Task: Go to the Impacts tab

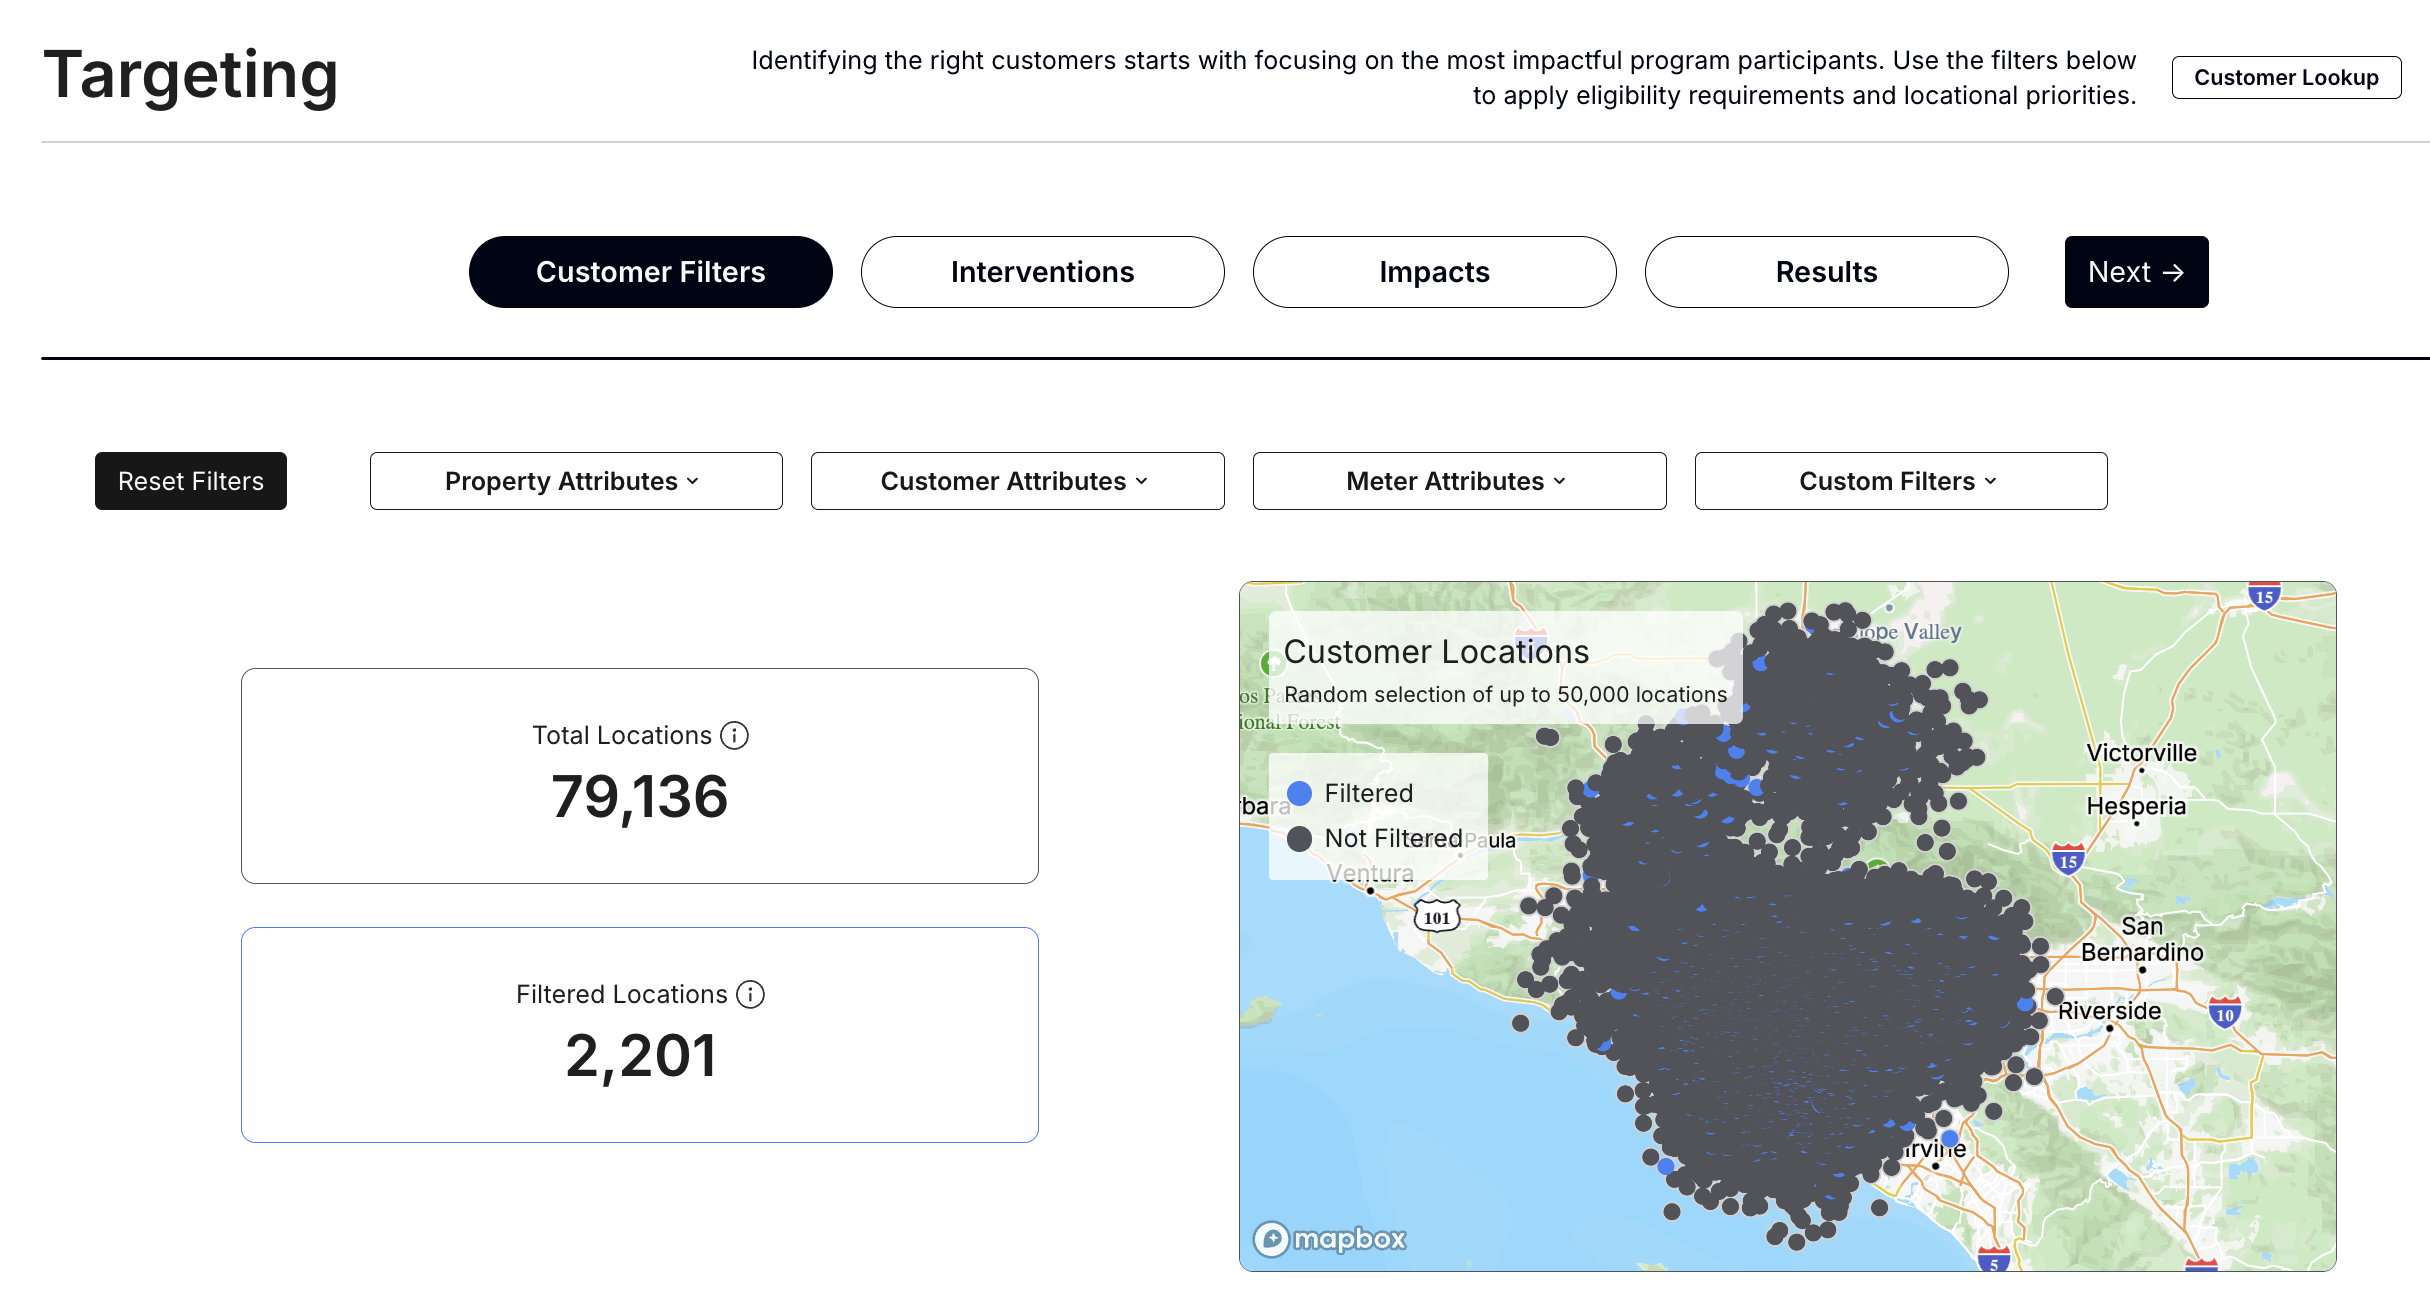Action: (1434, 272)
